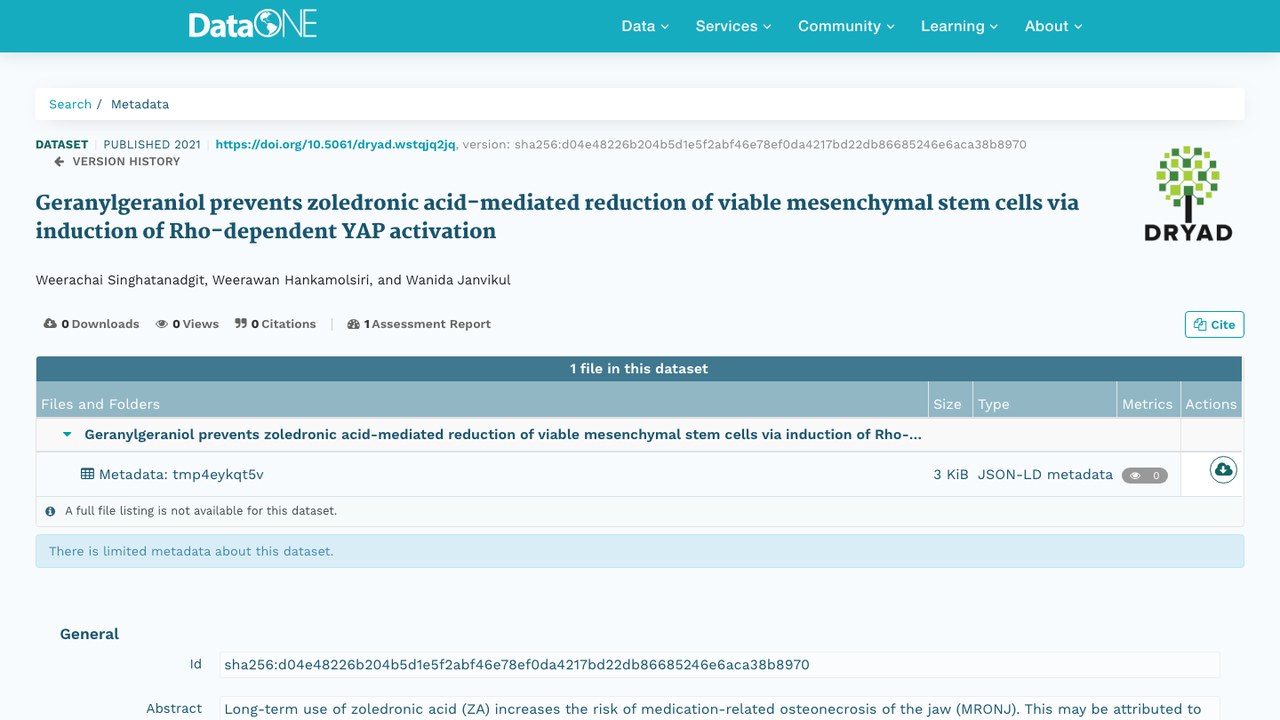Open the Data dropdown menu
1280x720 pixels.
(645, 26)
